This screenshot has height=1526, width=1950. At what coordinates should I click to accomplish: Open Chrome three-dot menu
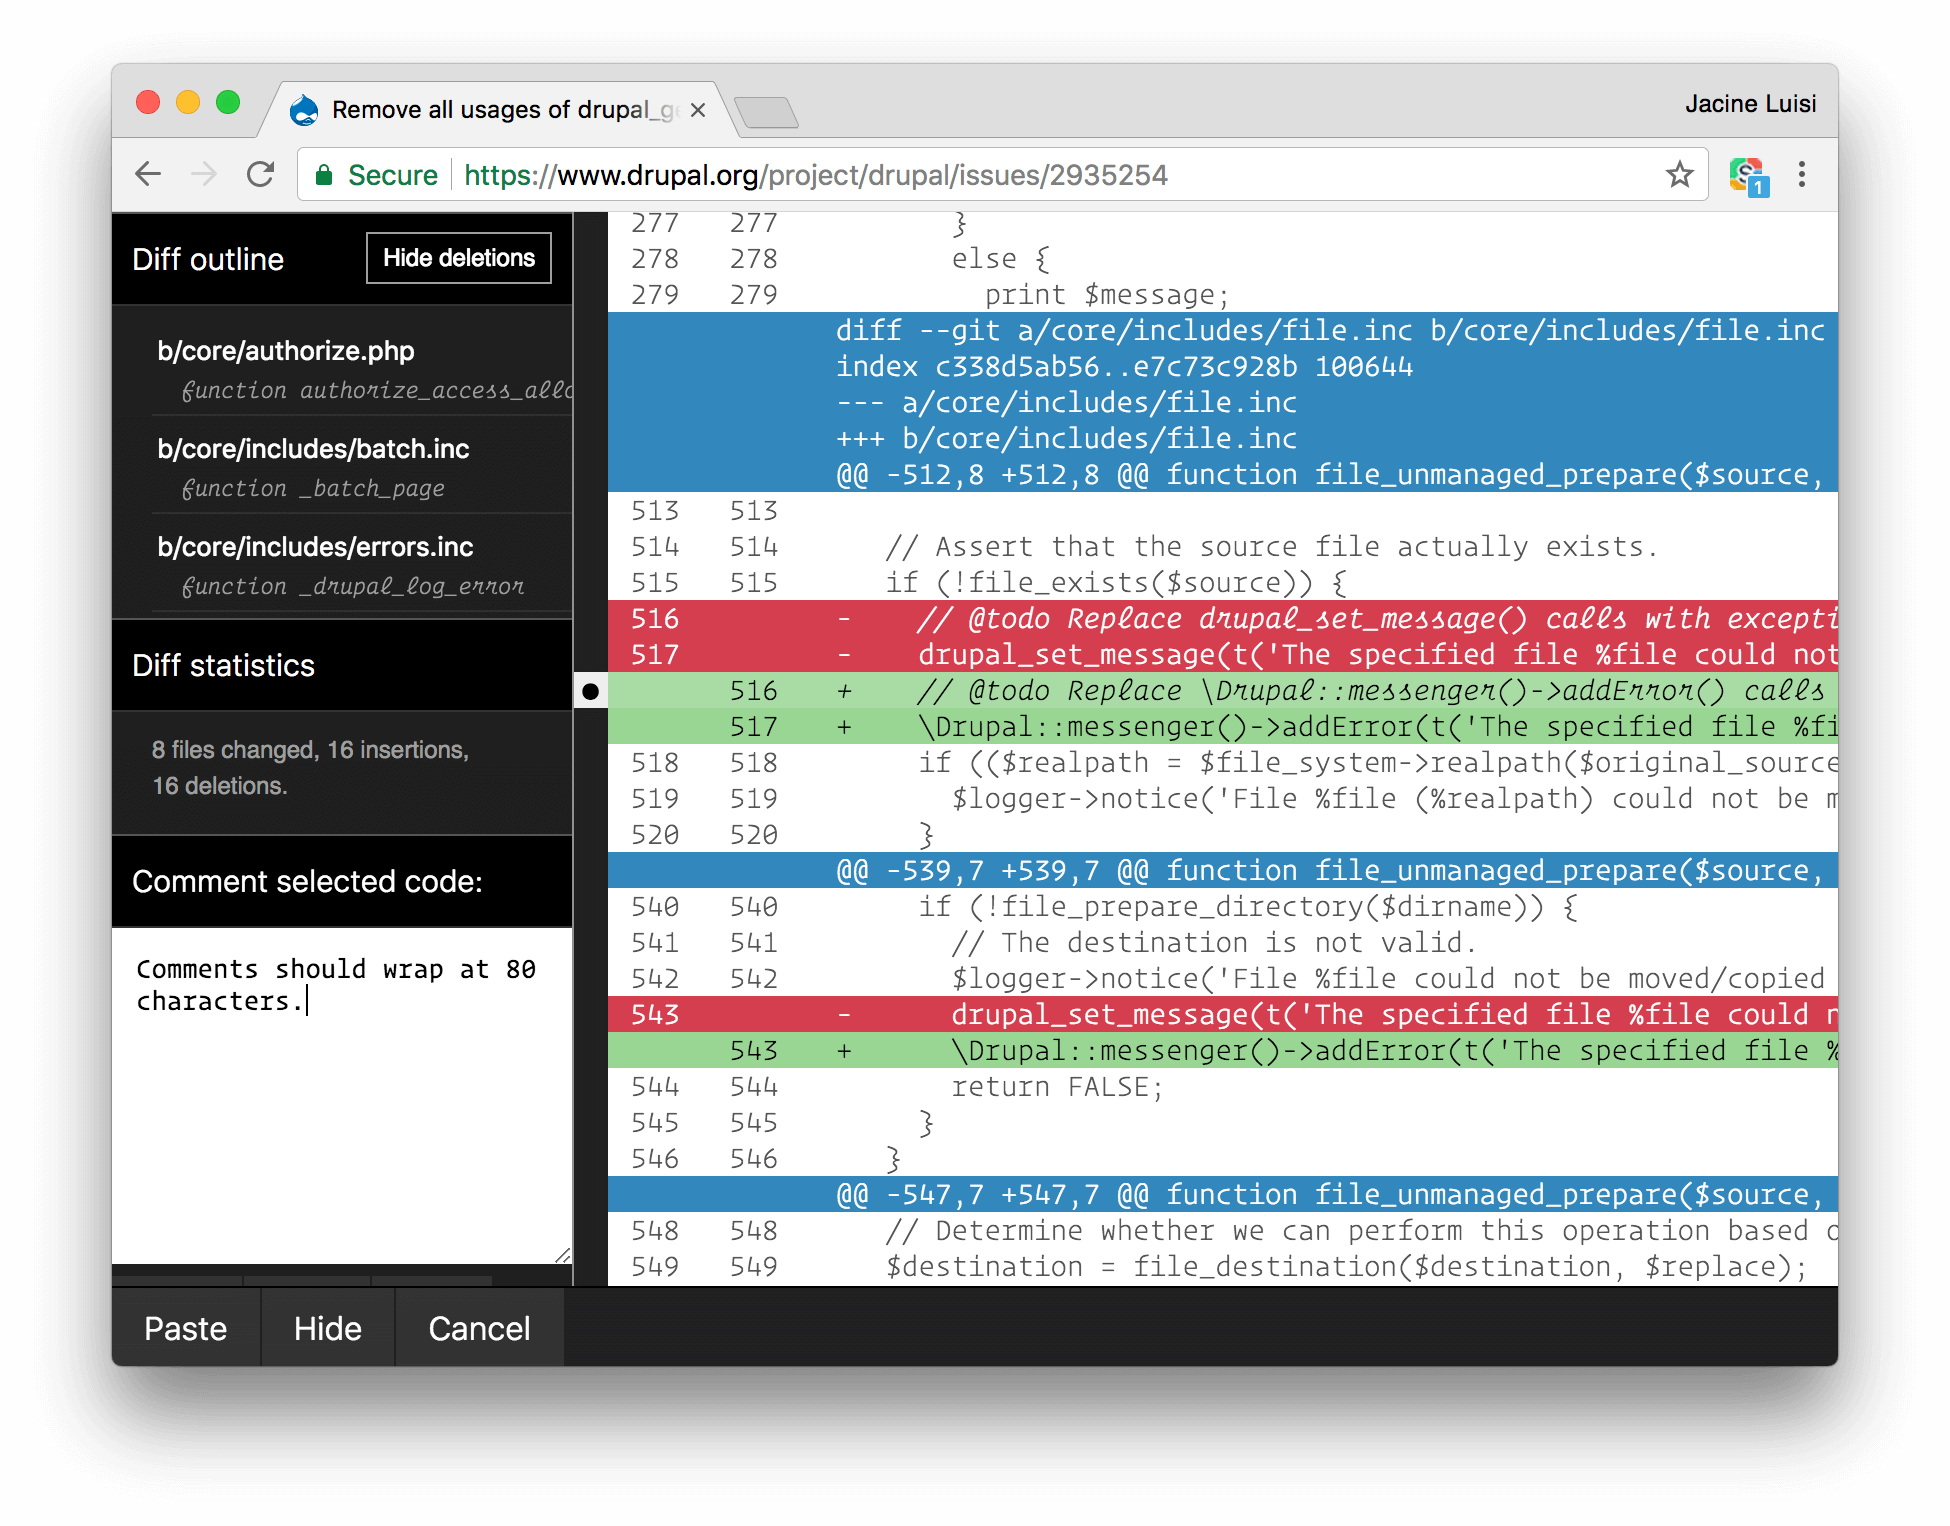point(1801,175)
